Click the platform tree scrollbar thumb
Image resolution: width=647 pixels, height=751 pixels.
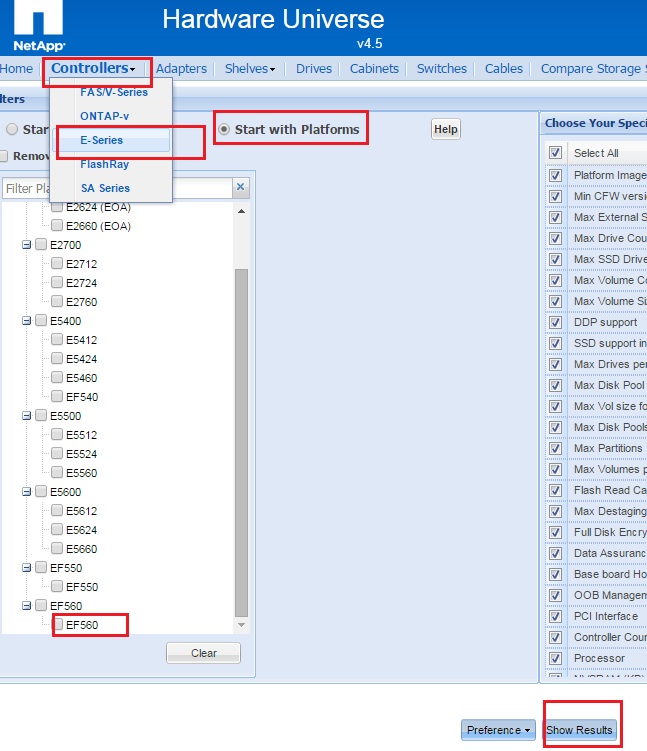pyautogui.click(x=241, y=443)
